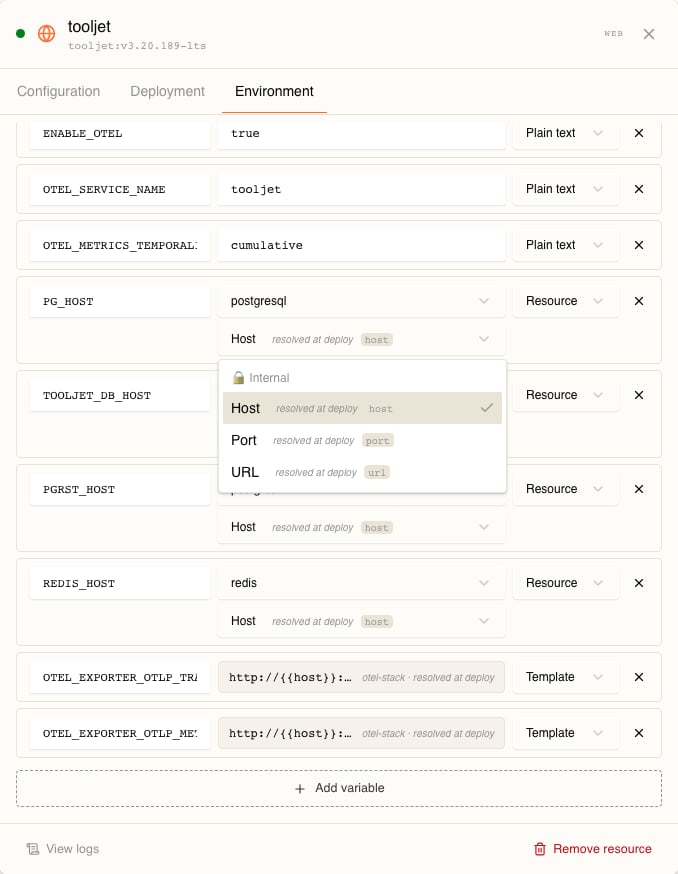This screenshot has width=678, height=874.
Task: Click the WEB label in header
Action: 613,33
